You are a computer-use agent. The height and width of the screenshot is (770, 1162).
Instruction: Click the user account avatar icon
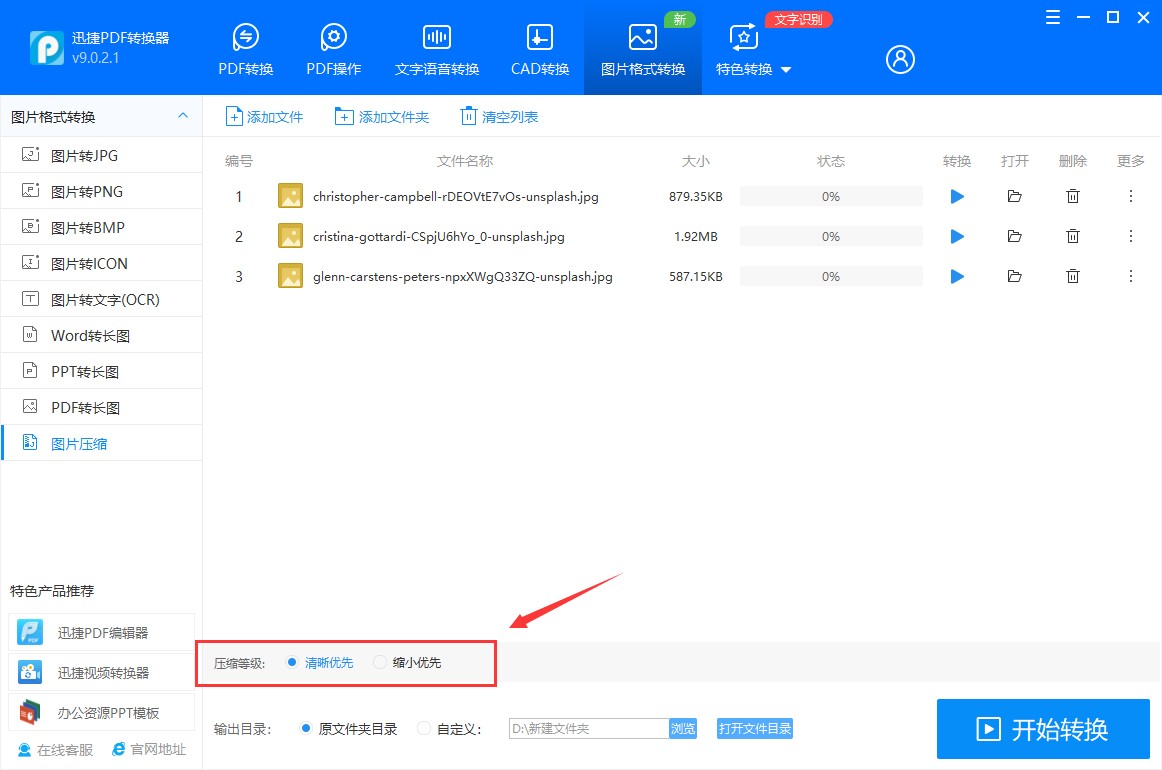pyautogui.click(x=899, y=59)
